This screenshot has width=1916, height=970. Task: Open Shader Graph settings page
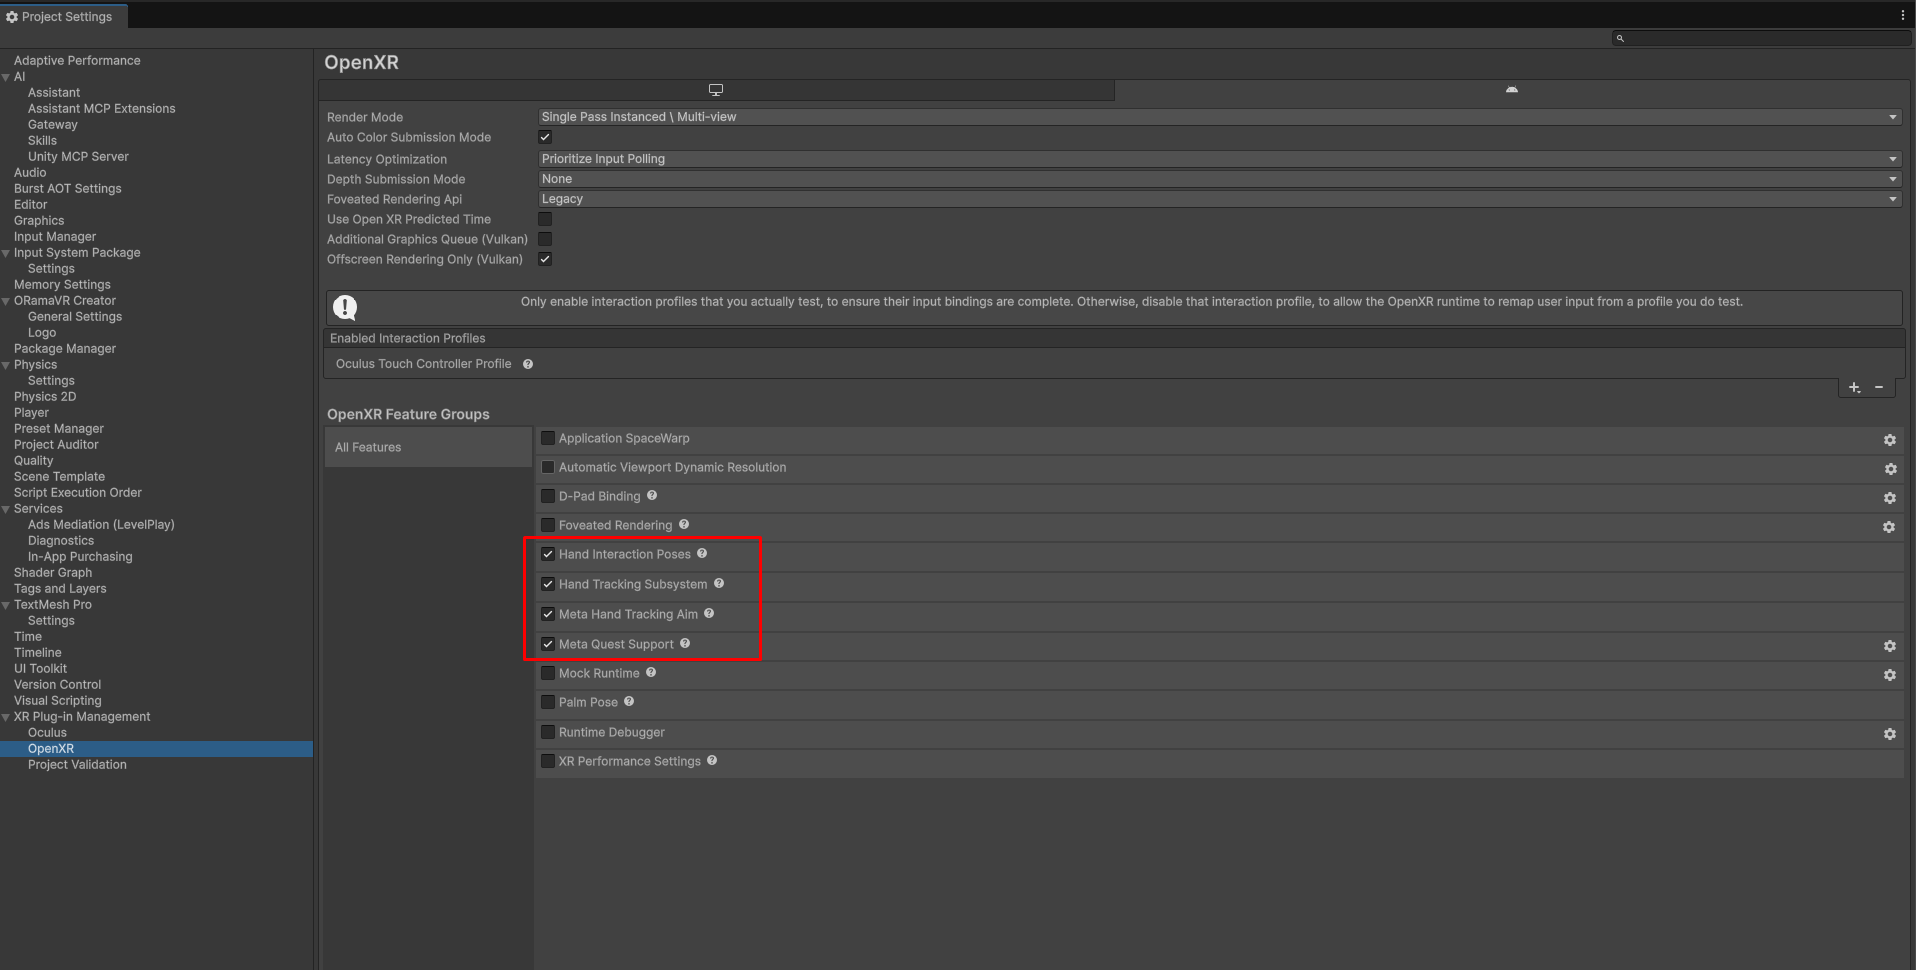53,573
